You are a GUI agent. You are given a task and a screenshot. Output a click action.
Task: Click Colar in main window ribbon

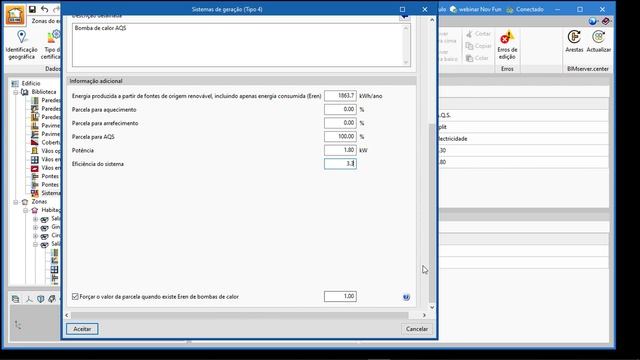477,58
